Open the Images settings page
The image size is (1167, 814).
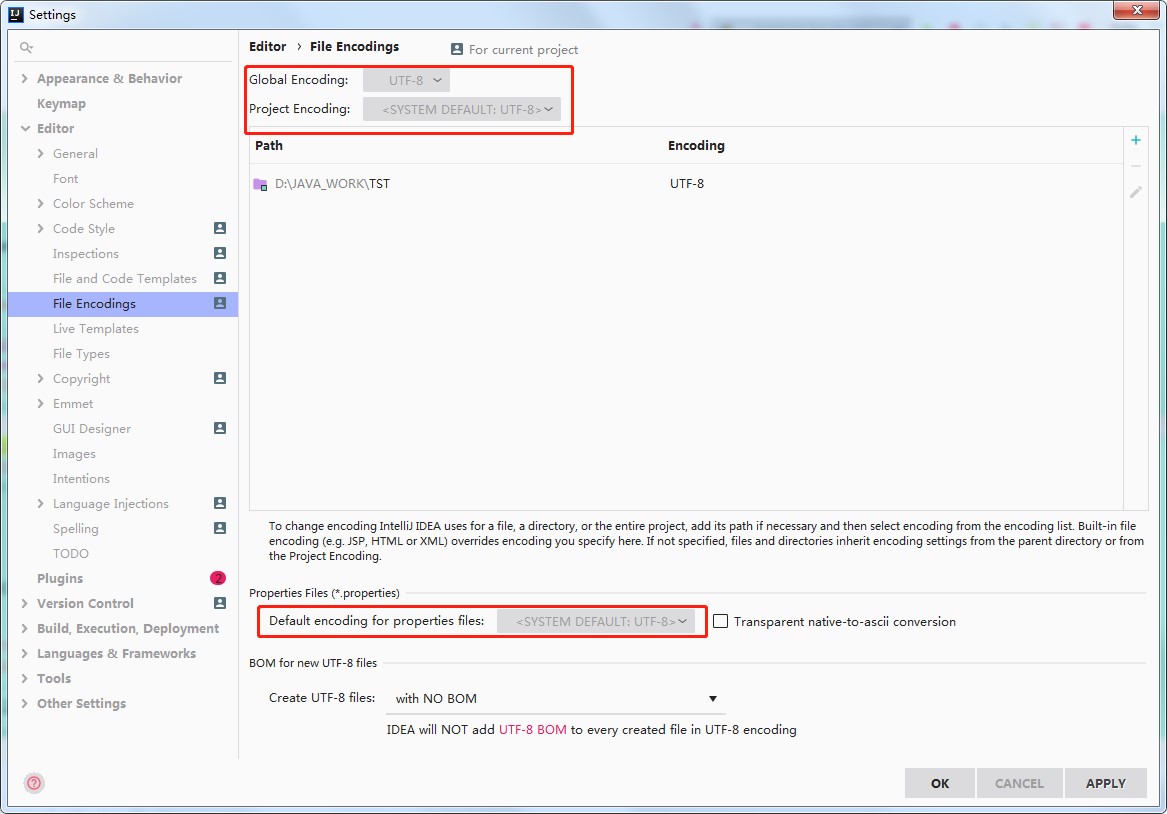pyautogui.click(x=74, y=453)
